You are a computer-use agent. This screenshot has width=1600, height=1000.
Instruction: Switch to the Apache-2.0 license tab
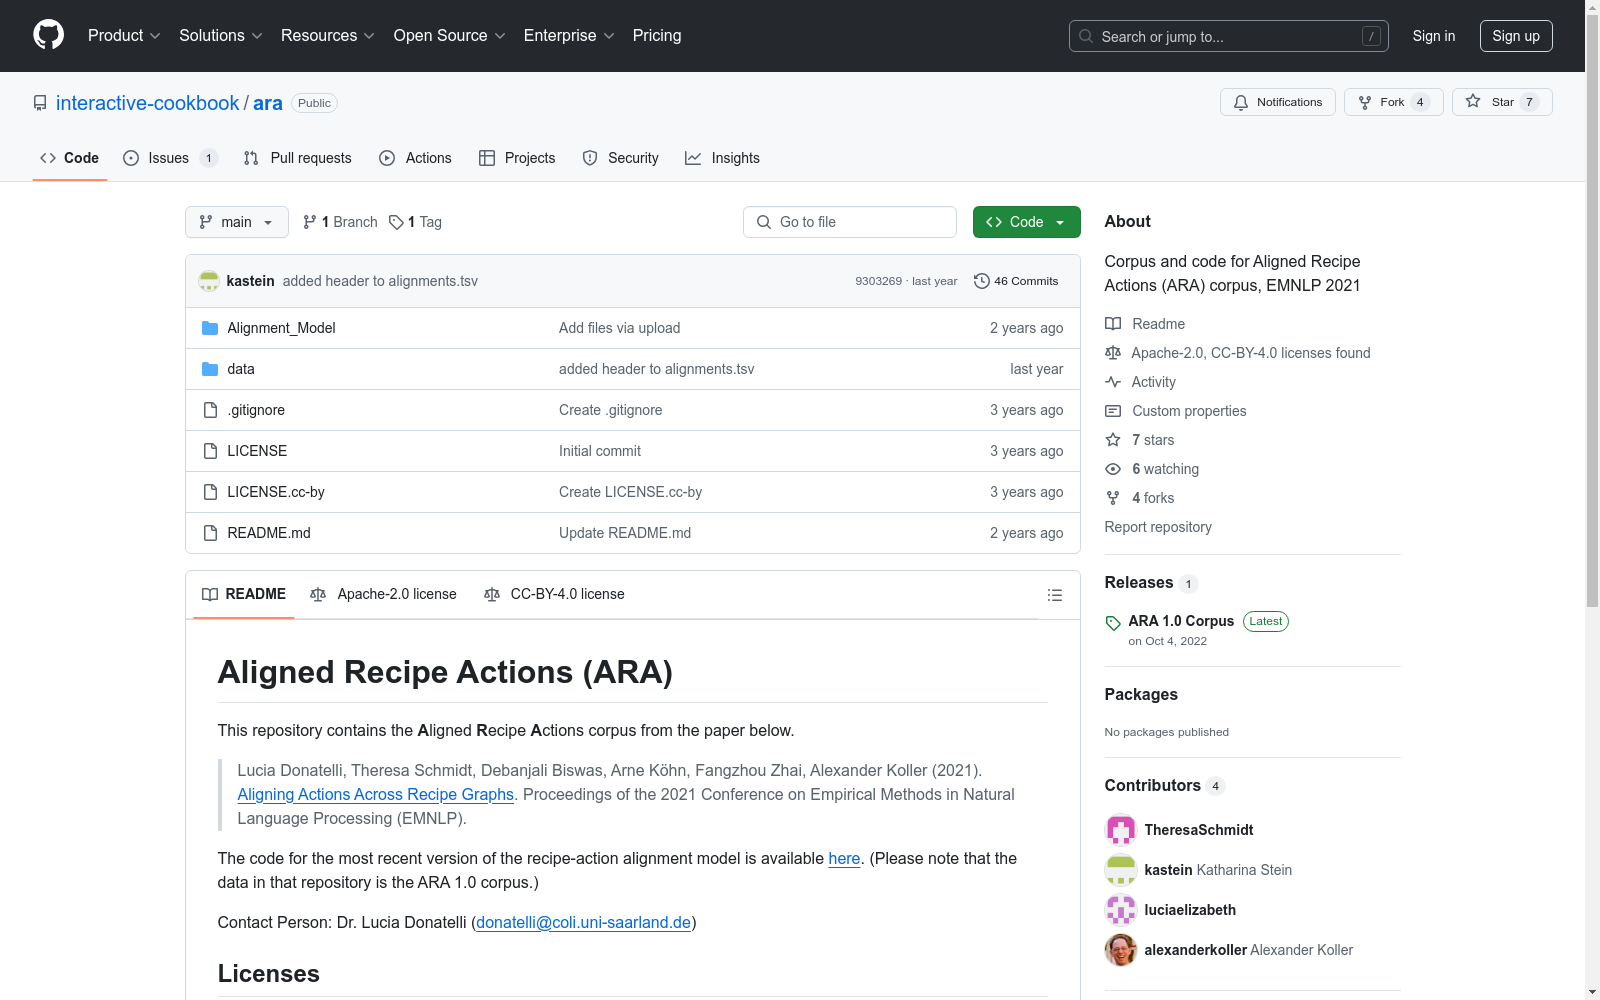coord(384,594)
